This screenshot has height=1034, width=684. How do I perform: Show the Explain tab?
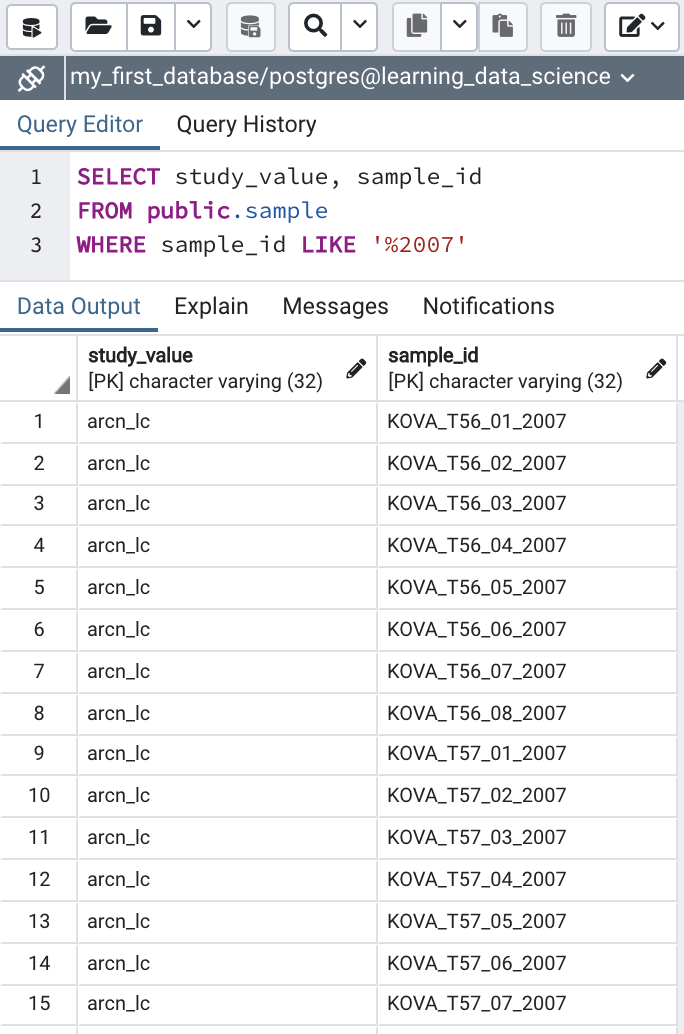211,306
